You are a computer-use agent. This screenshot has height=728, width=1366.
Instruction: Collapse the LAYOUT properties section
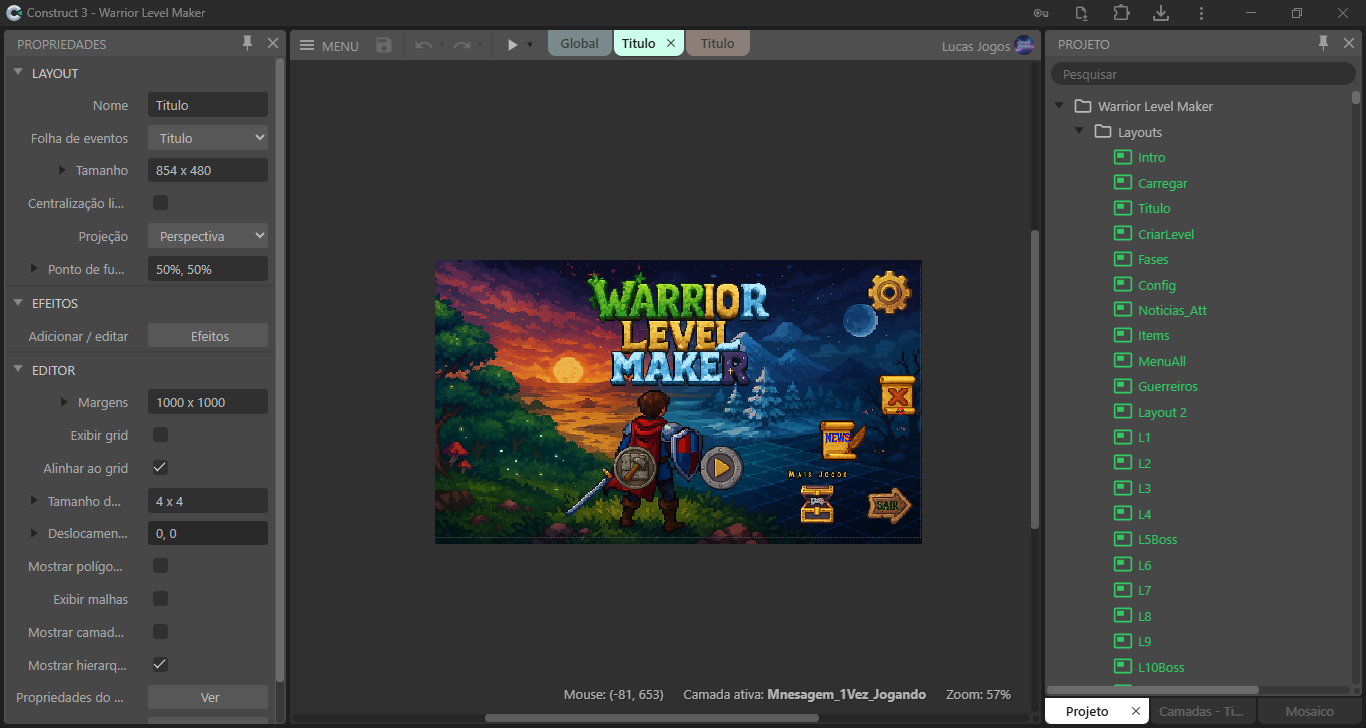[x=19, y=73]
